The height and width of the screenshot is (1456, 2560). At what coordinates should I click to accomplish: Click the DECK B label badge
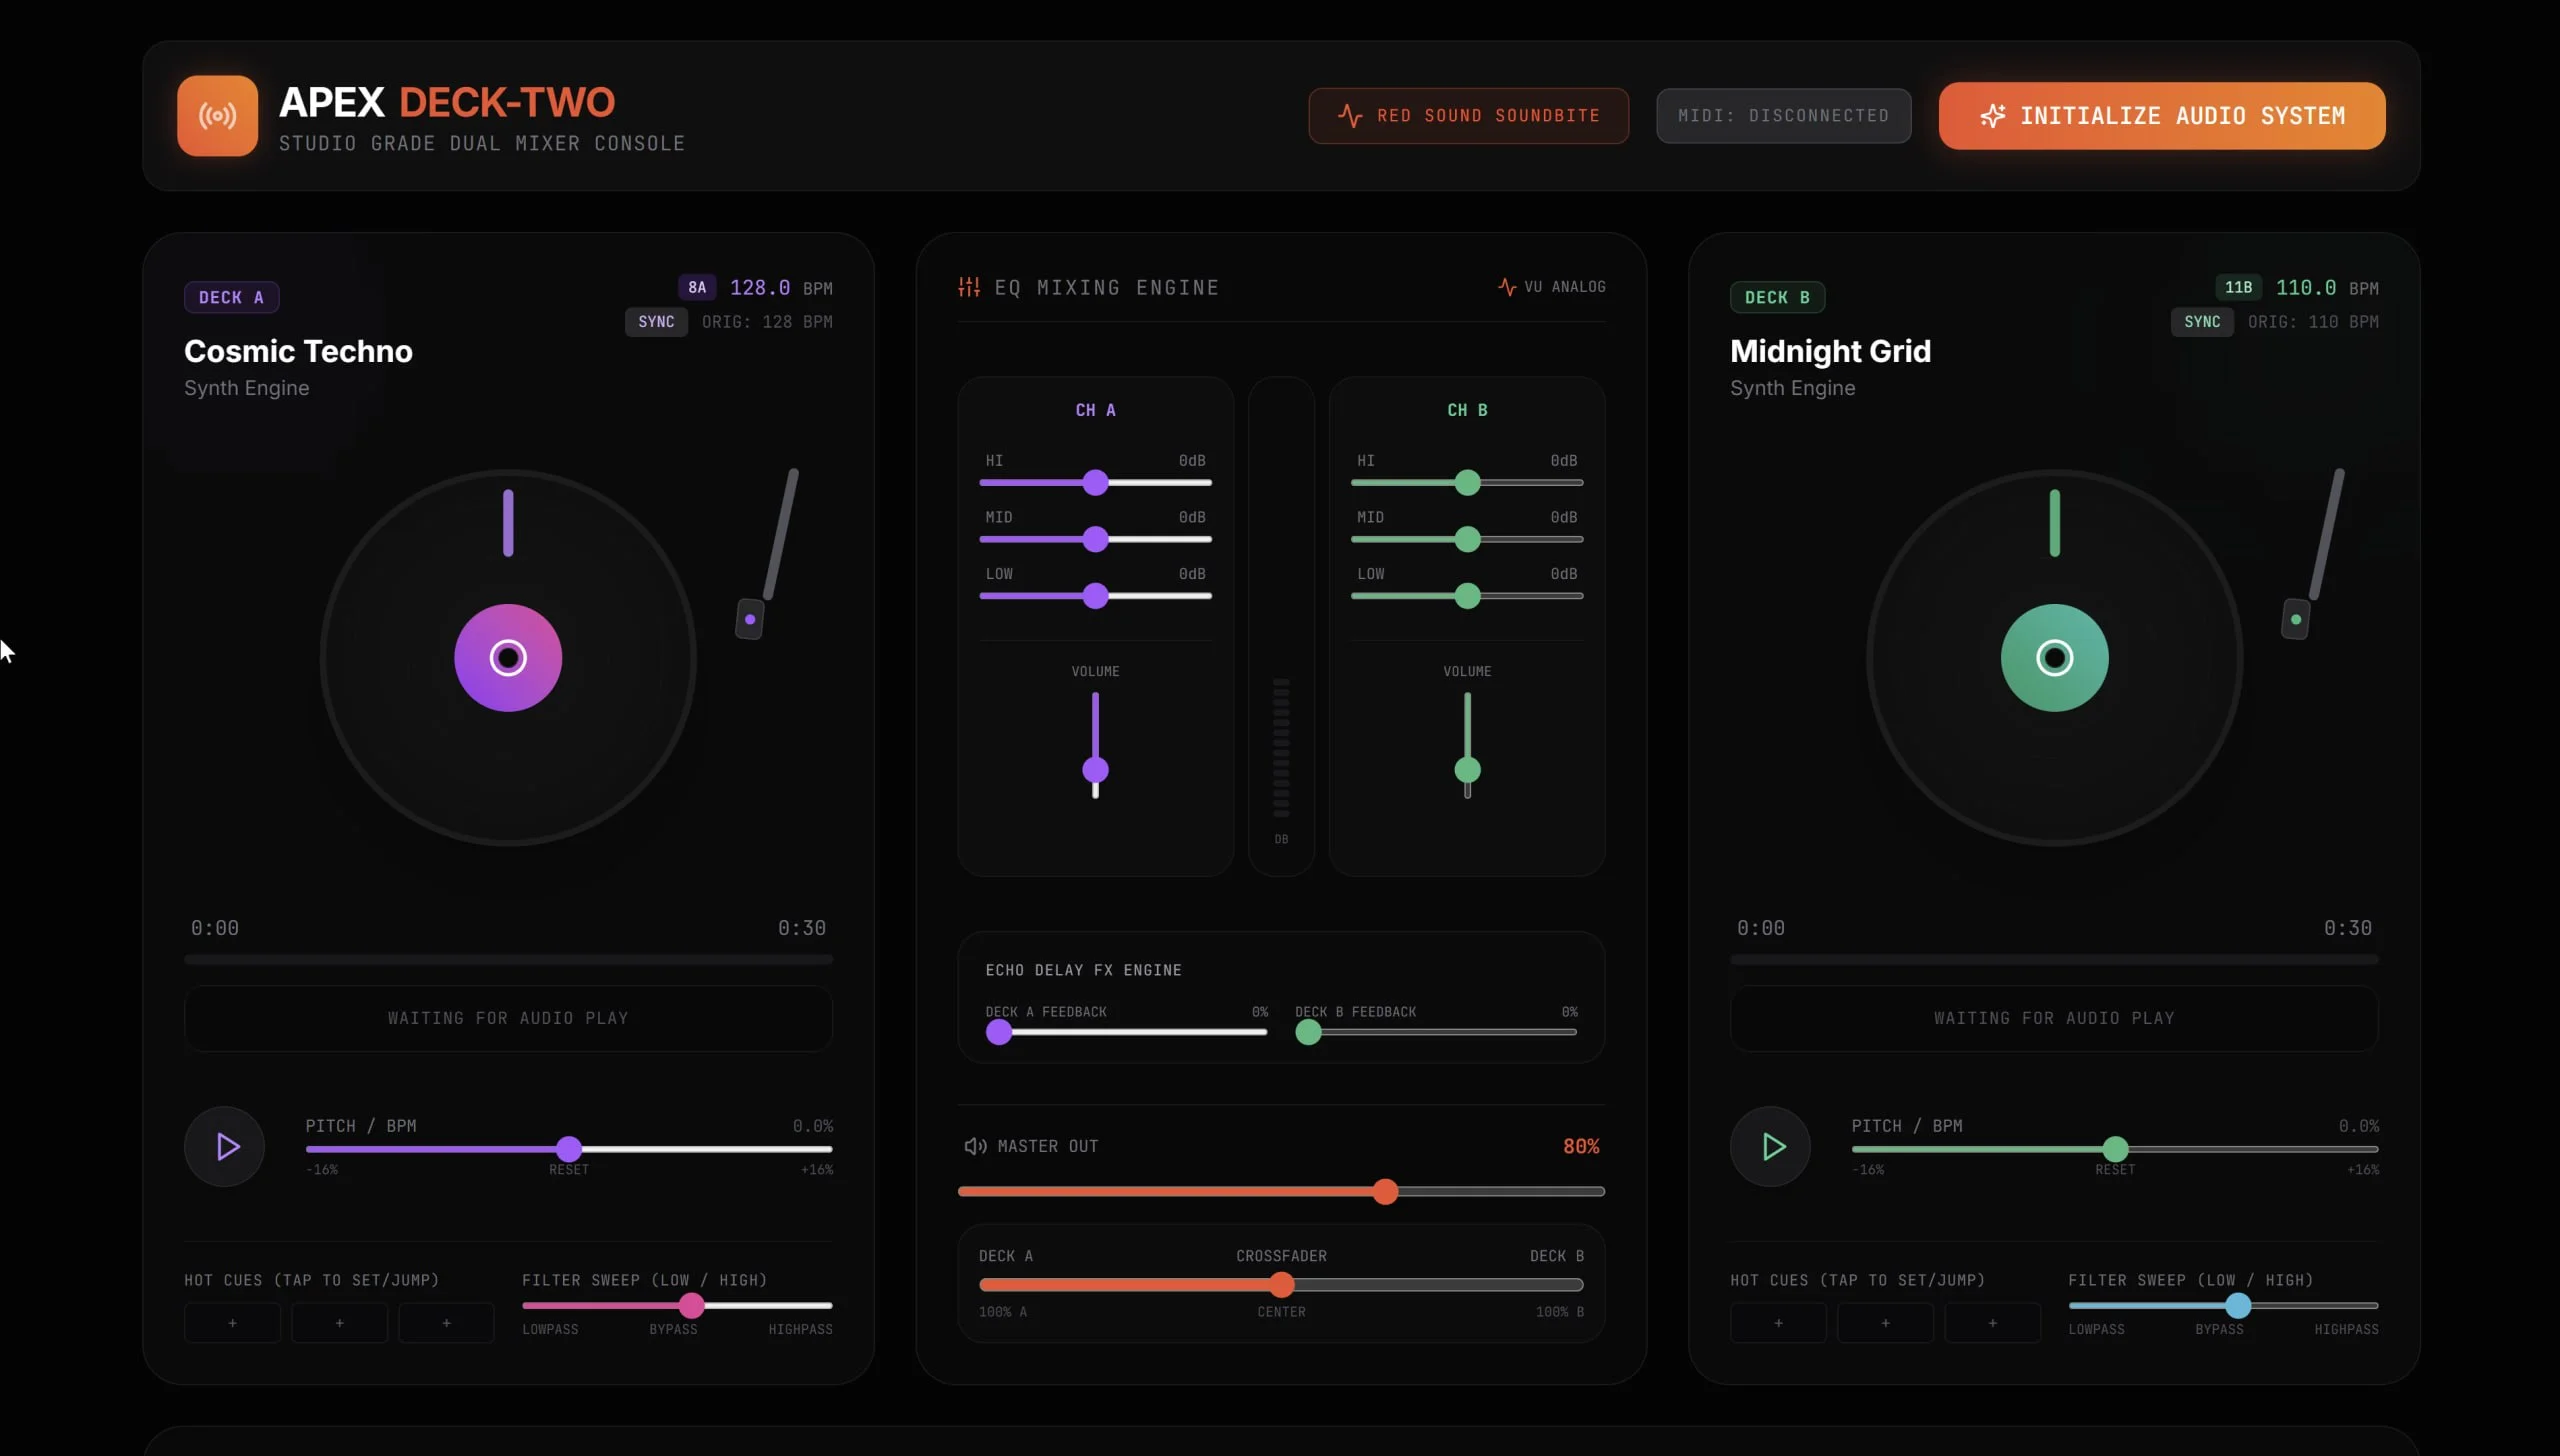[x=1777, y=297]
